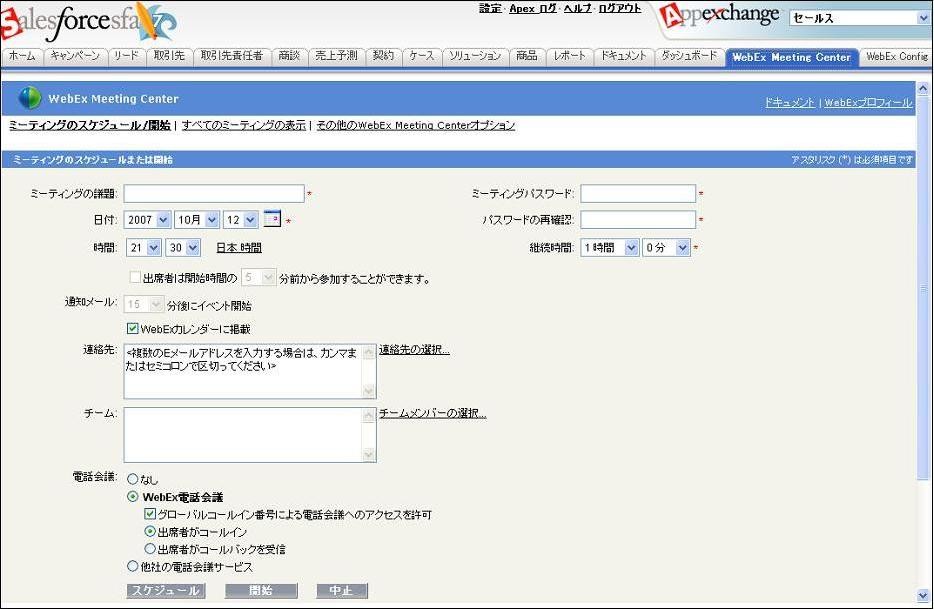This screenshot has width=934, height=609.
Task: Toggle early join before start time checkbox
Action: coord(135,277)
